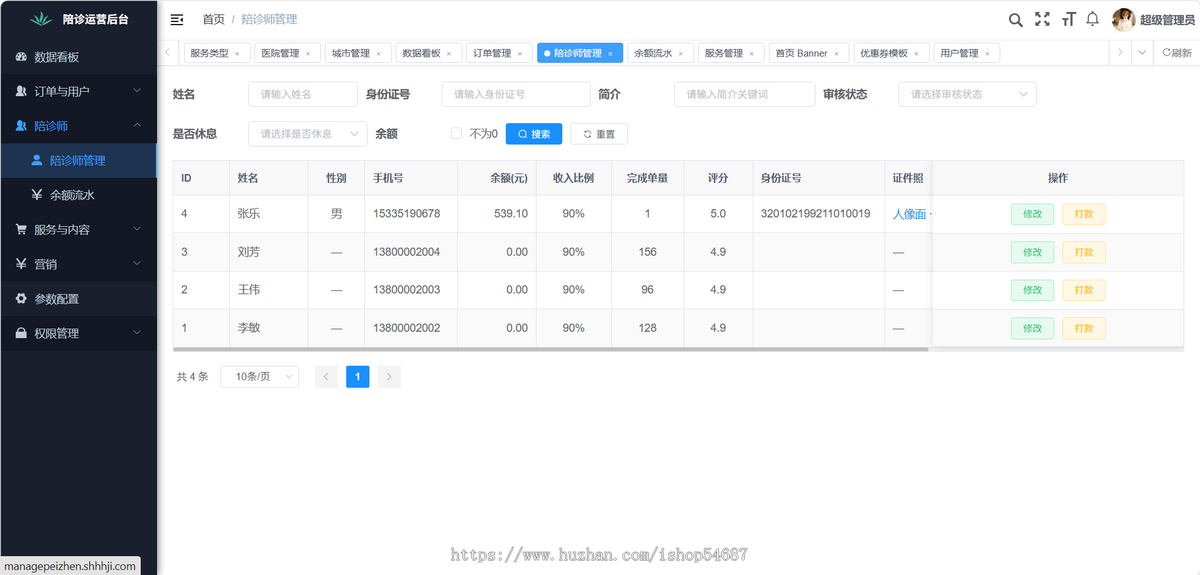This screenshot has width=1200, height=575.
Task: Click the 刷新 refresh control
Action: point(1177,53)
